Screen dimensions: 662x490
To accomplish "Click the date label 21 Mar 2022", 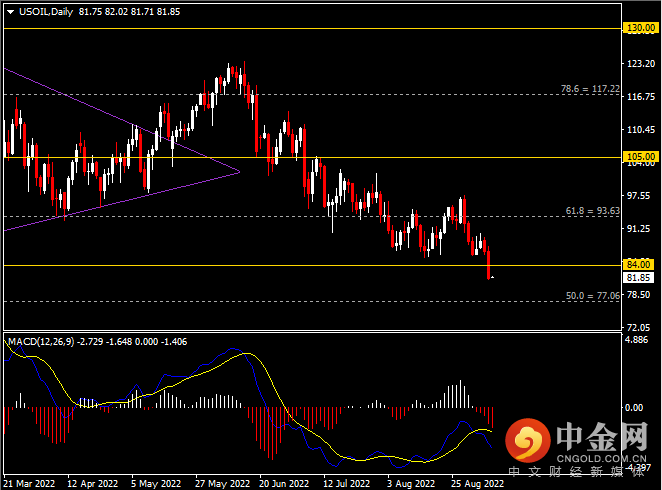I will 29,484.
